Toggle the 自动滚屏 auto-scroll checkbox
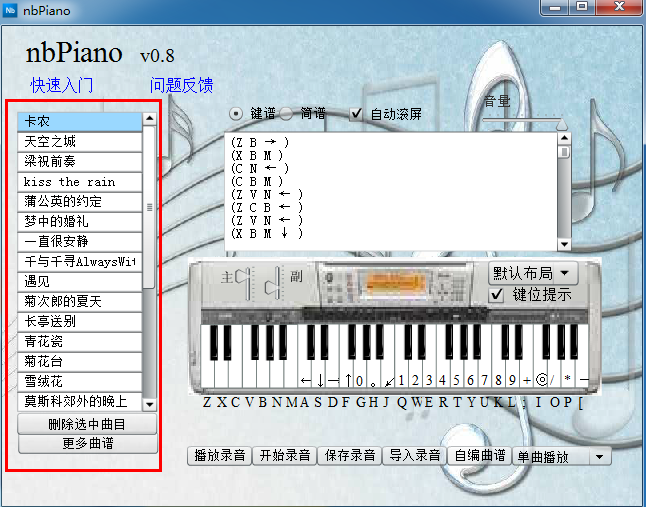The image size is (646, 507). [x=356, y=114]
